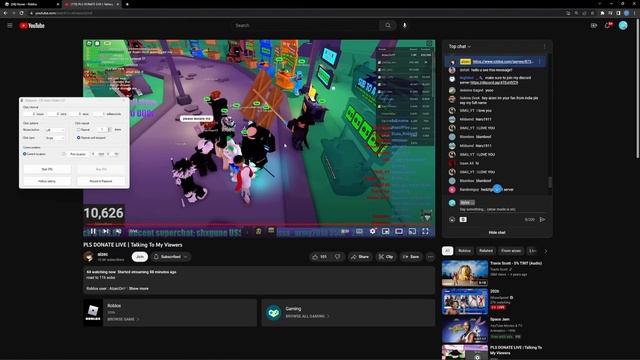
Task: Open Record & Playback in auto clicker
Action: point(101,181)
